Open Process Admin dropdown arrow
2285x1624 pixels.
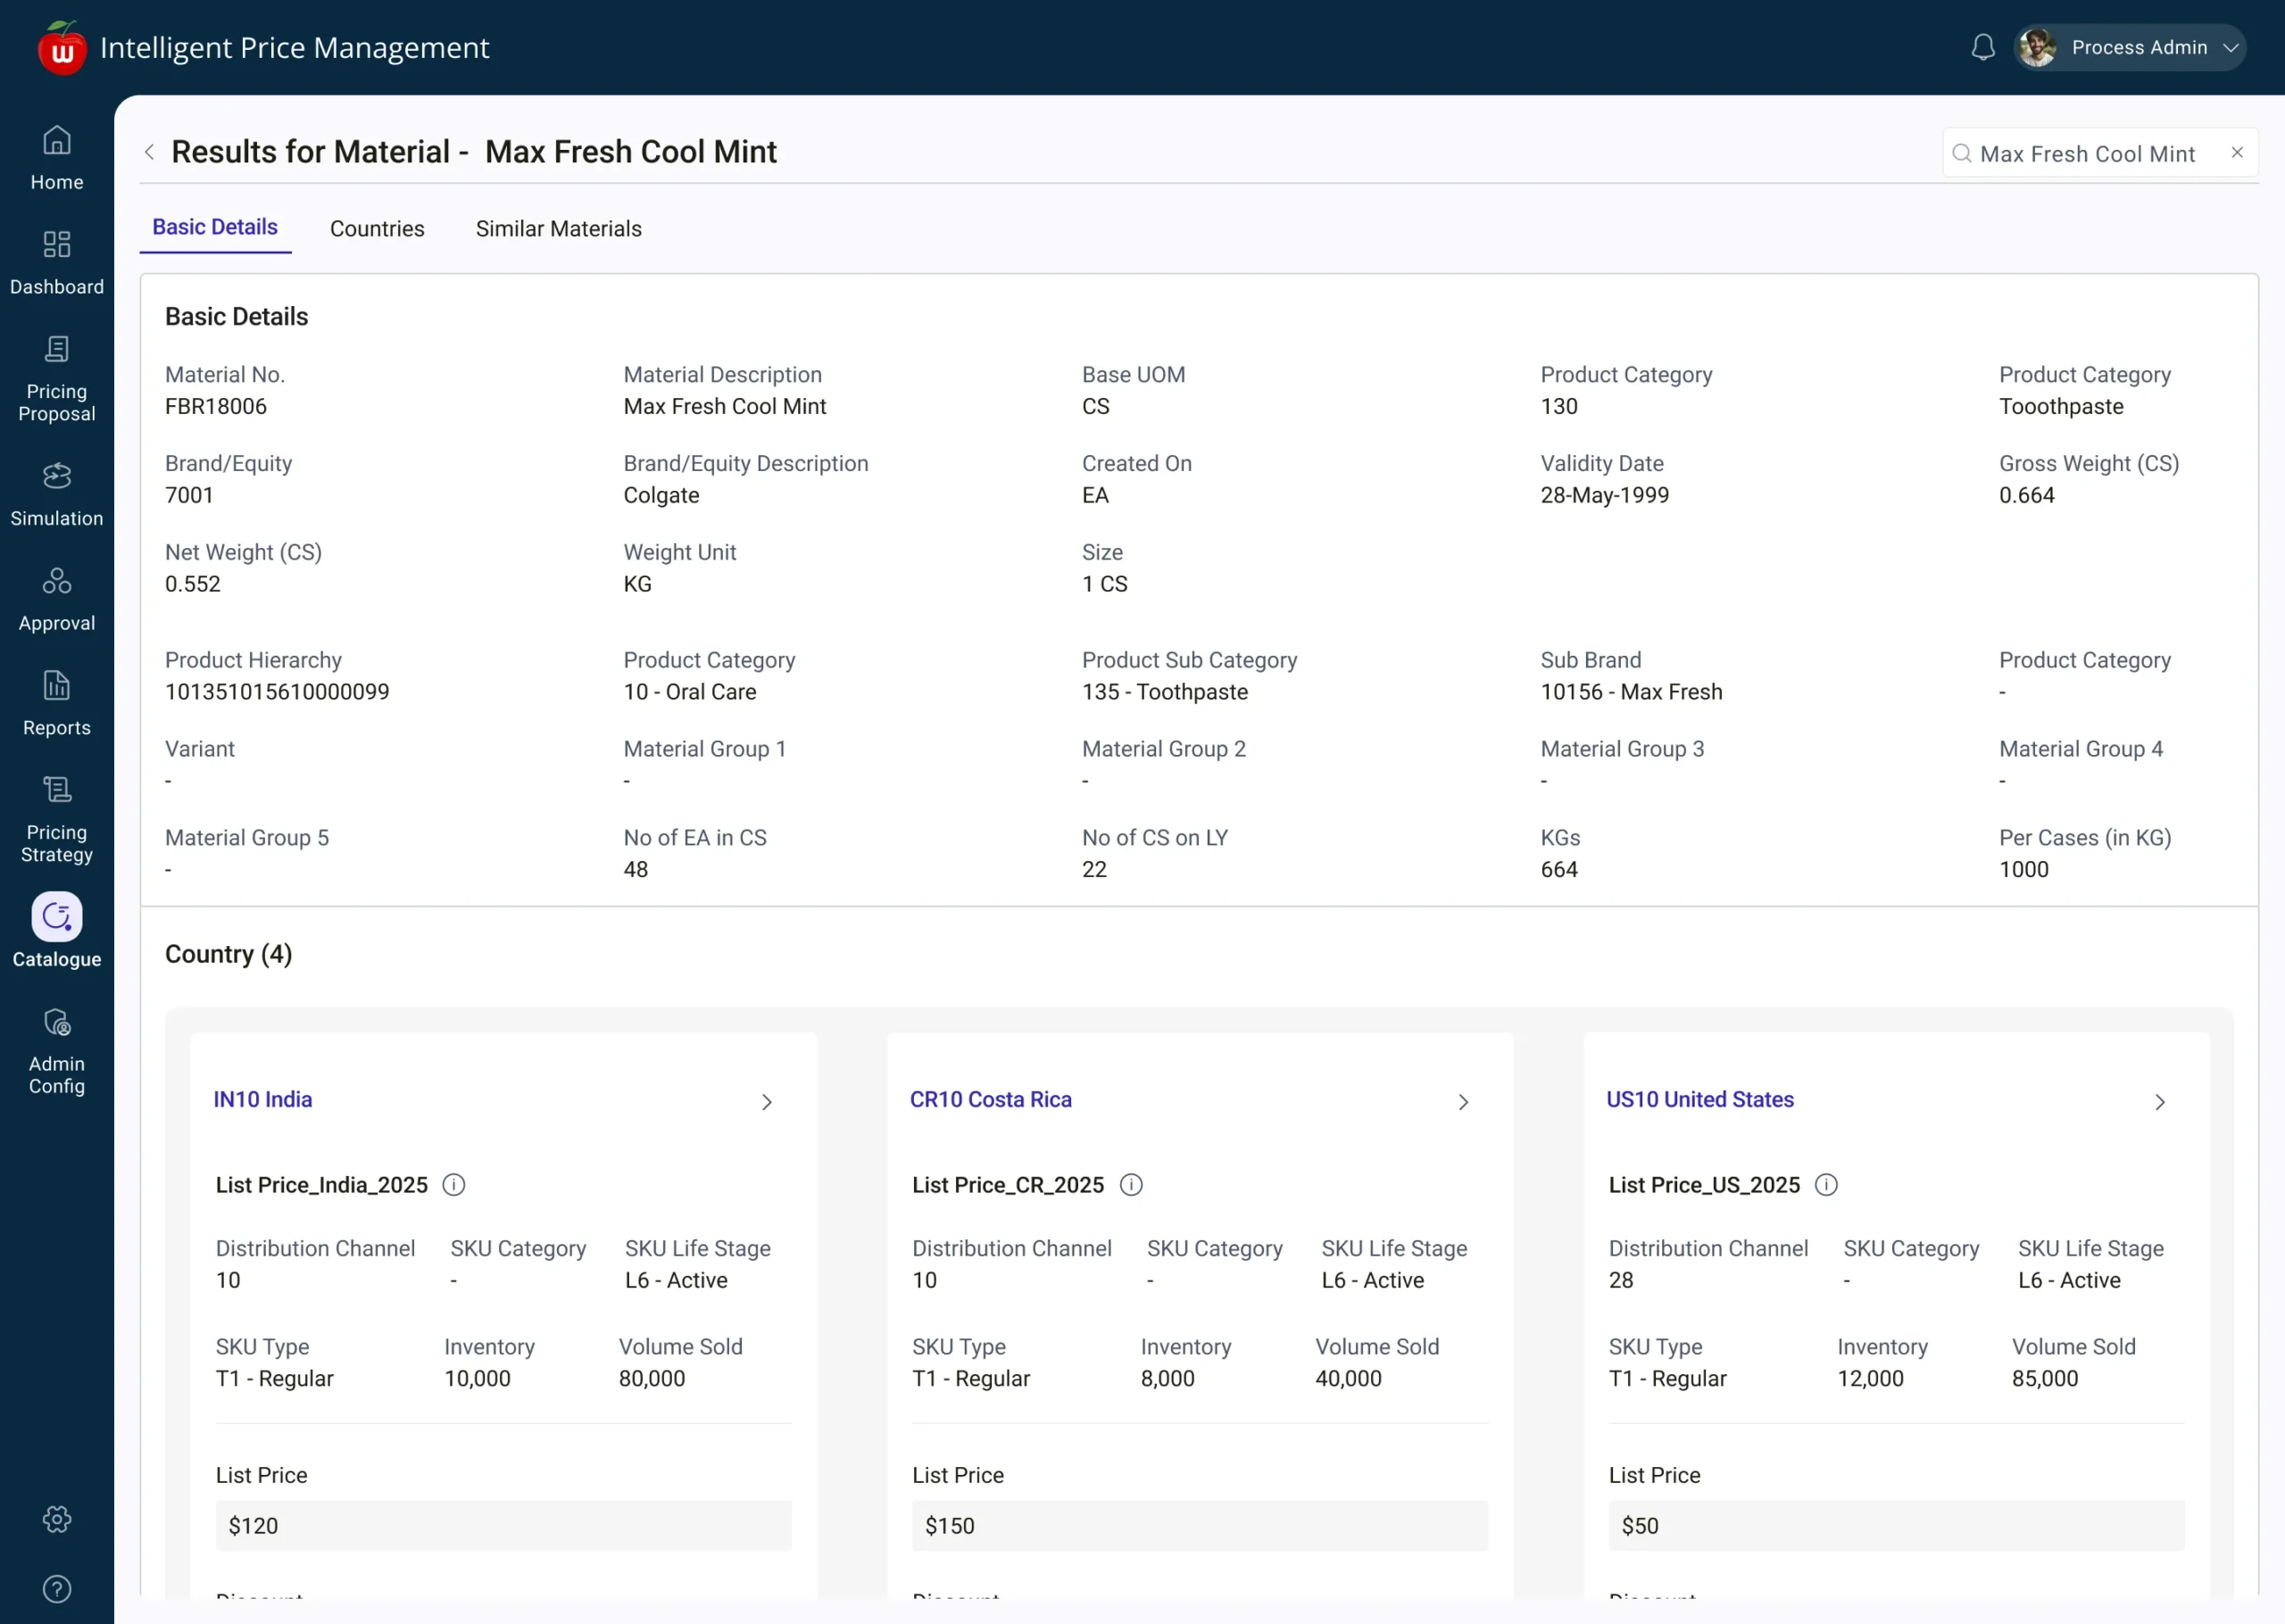coord(2230,48)
